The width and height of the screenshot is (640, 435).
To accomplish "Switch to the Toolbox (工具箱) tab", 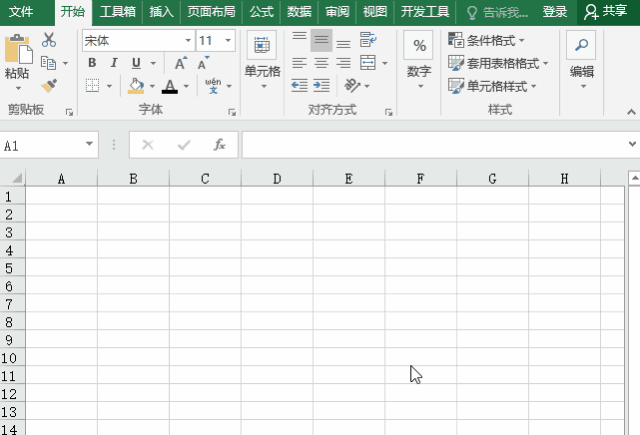I will coord(118,11).
